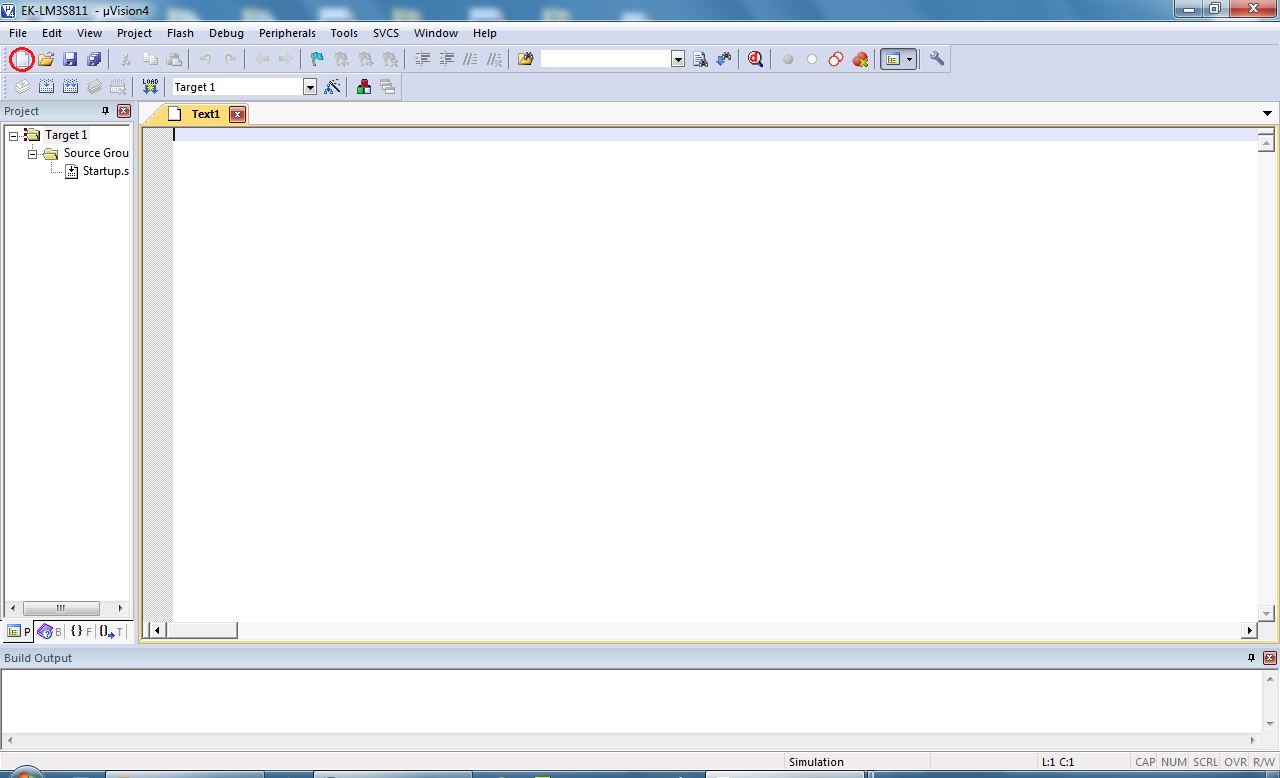Collapse the Source Group tree node
This screenshot has height=778, width=1280.
point(32,153)
